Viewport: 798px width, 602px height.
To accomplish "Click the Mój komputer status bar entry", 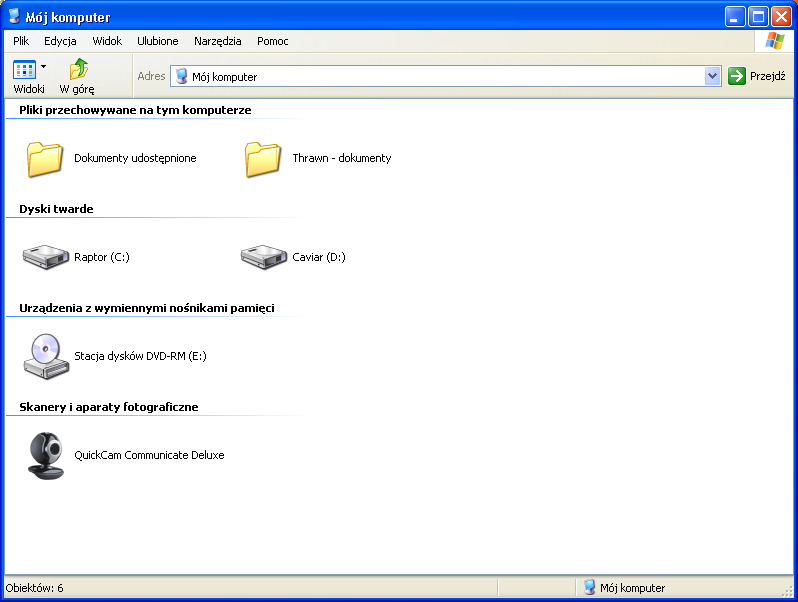I will click(x=624, y=588).
